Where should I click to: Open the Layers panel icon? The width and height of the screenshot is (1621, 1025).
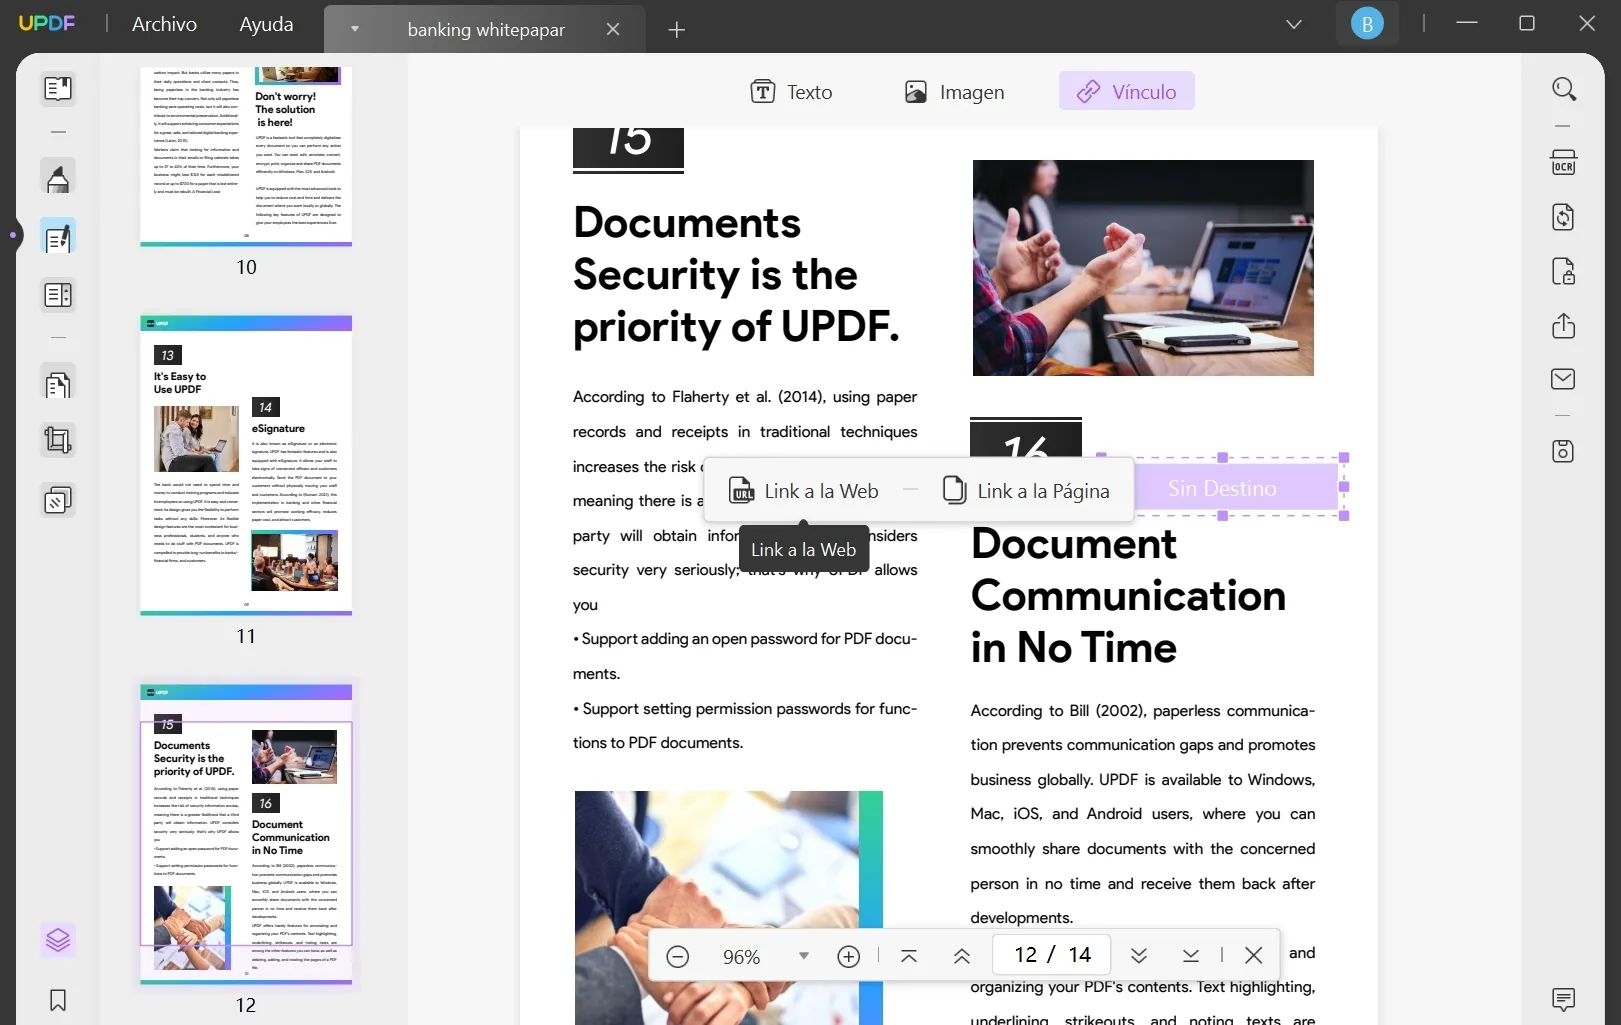(x=58, y=940)
